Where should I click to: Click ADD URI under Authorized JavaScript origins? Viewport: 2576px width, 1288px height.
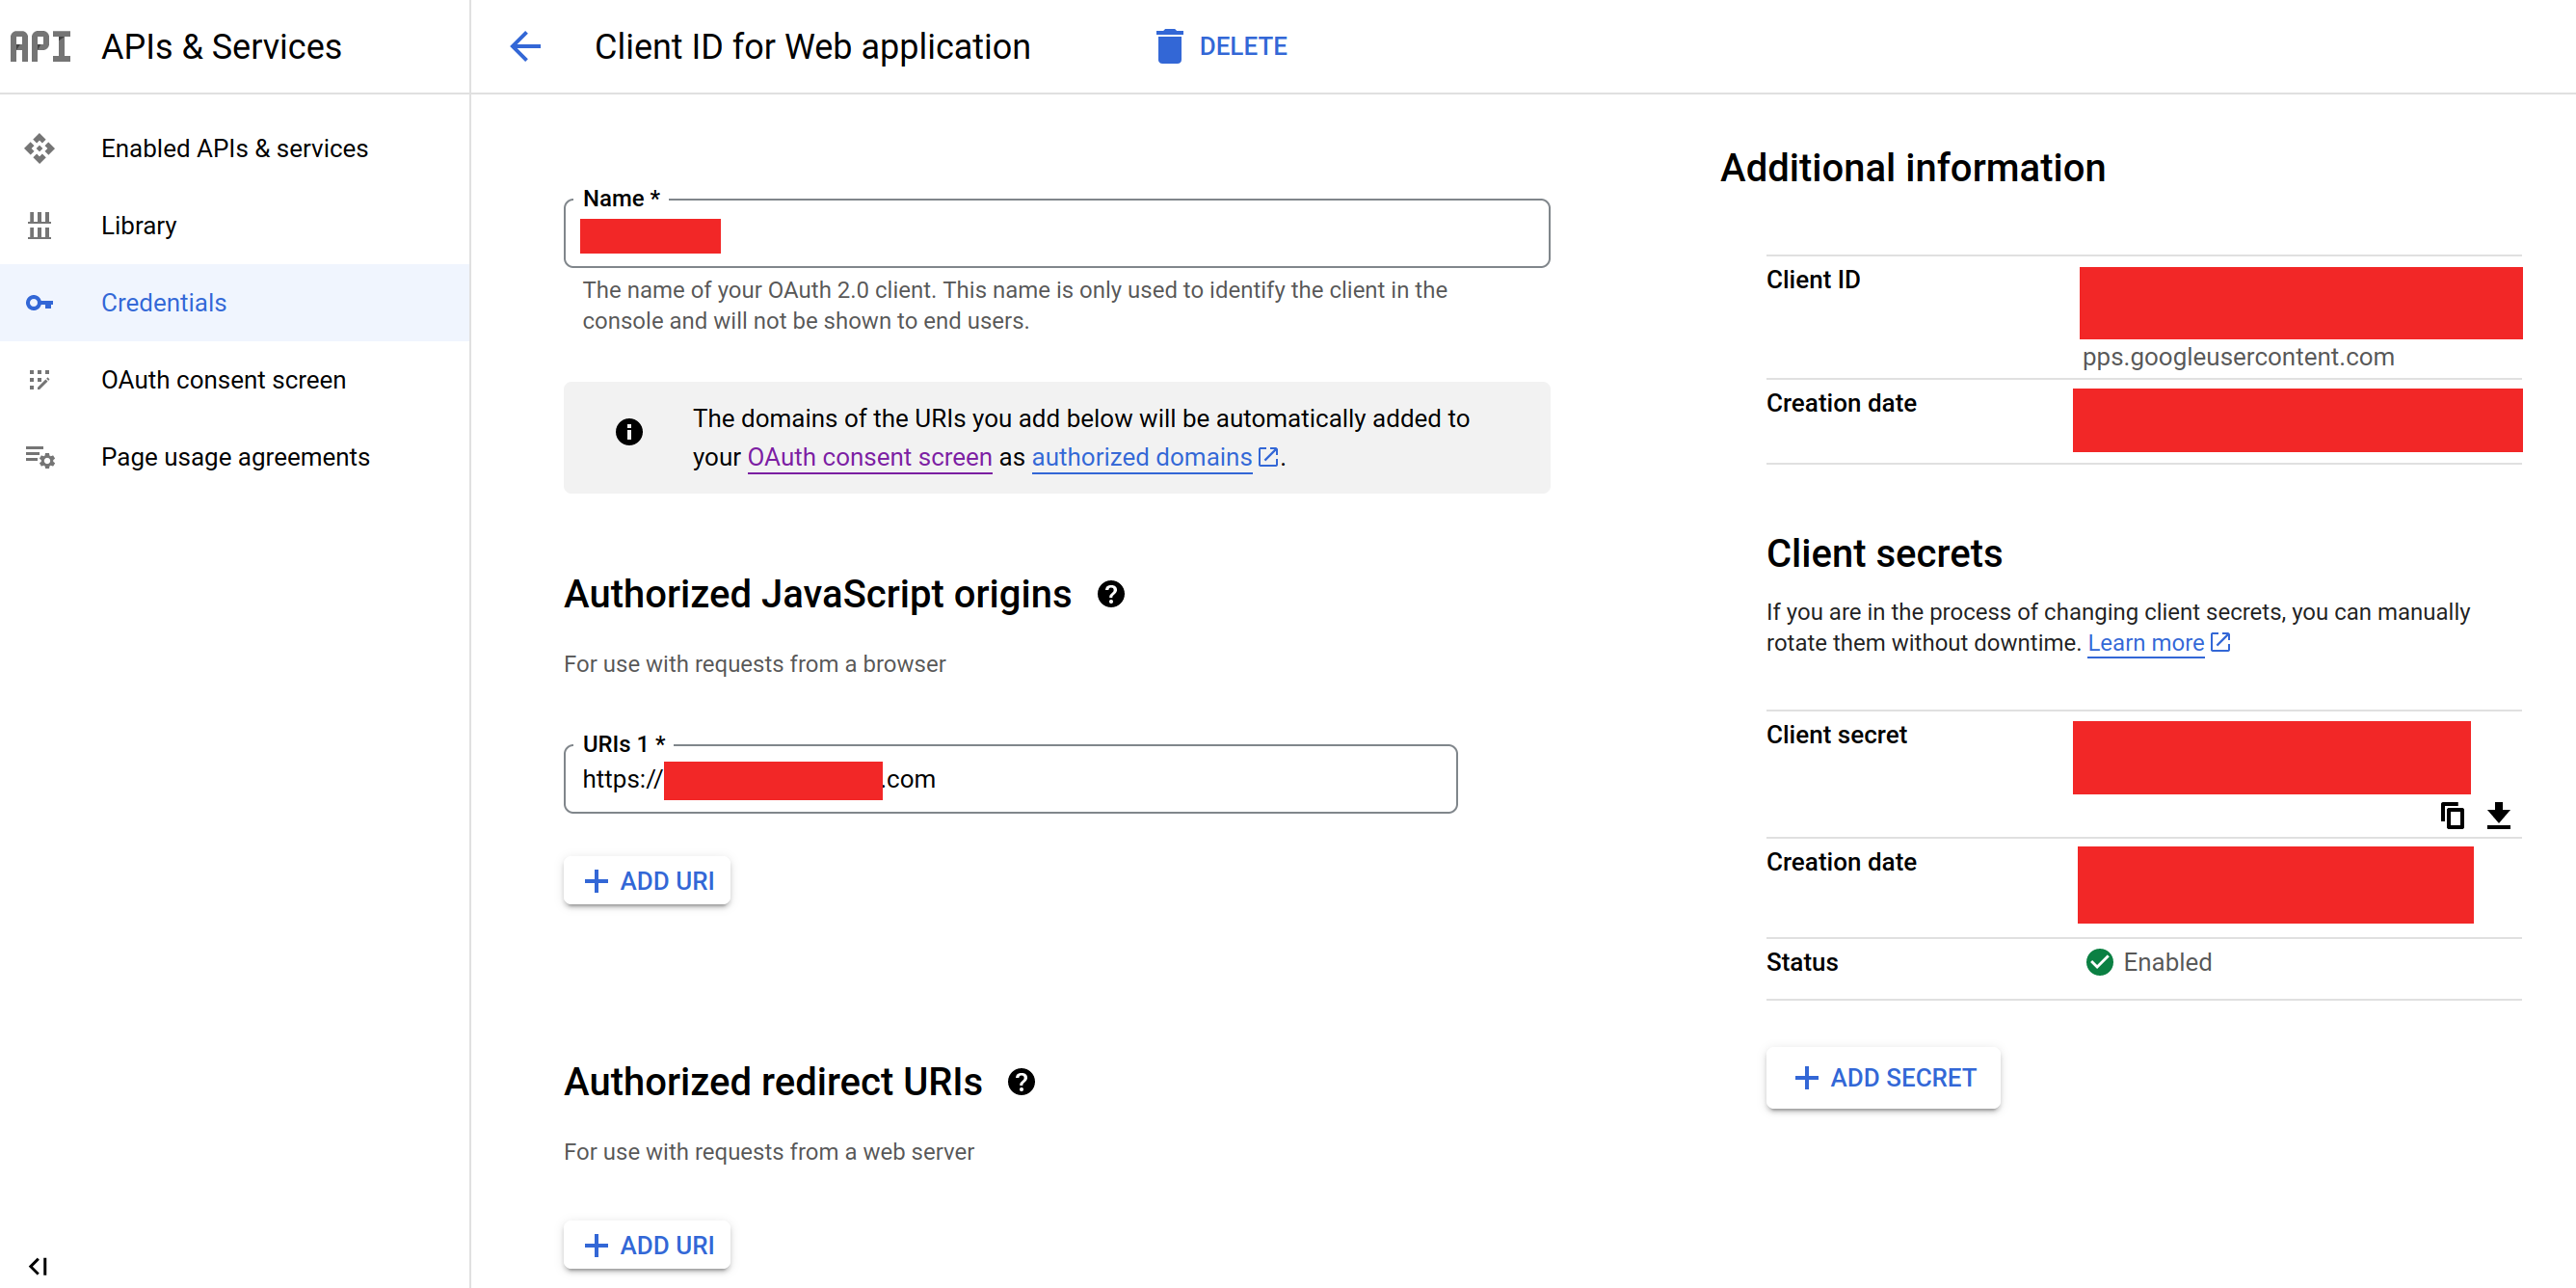coord(646,880)
